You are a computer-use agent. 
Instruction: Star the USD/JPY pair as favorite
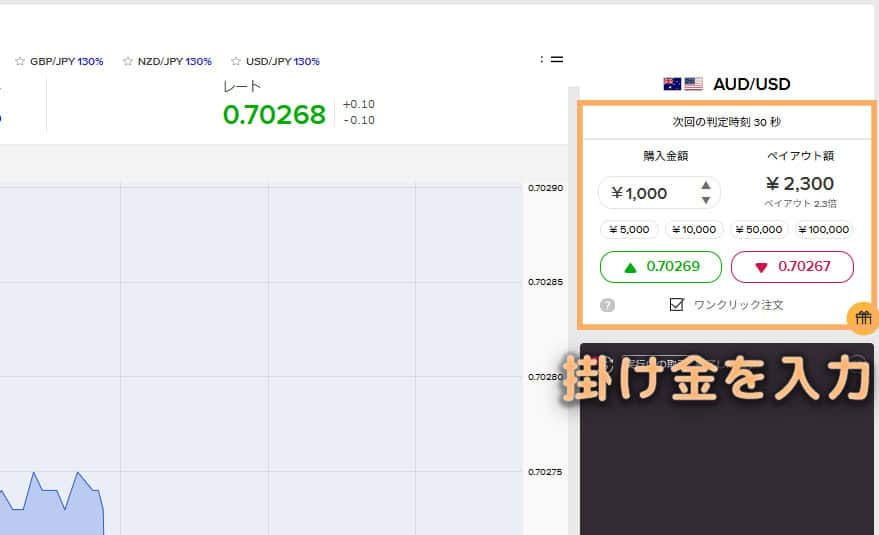click(x=236, y=61)
